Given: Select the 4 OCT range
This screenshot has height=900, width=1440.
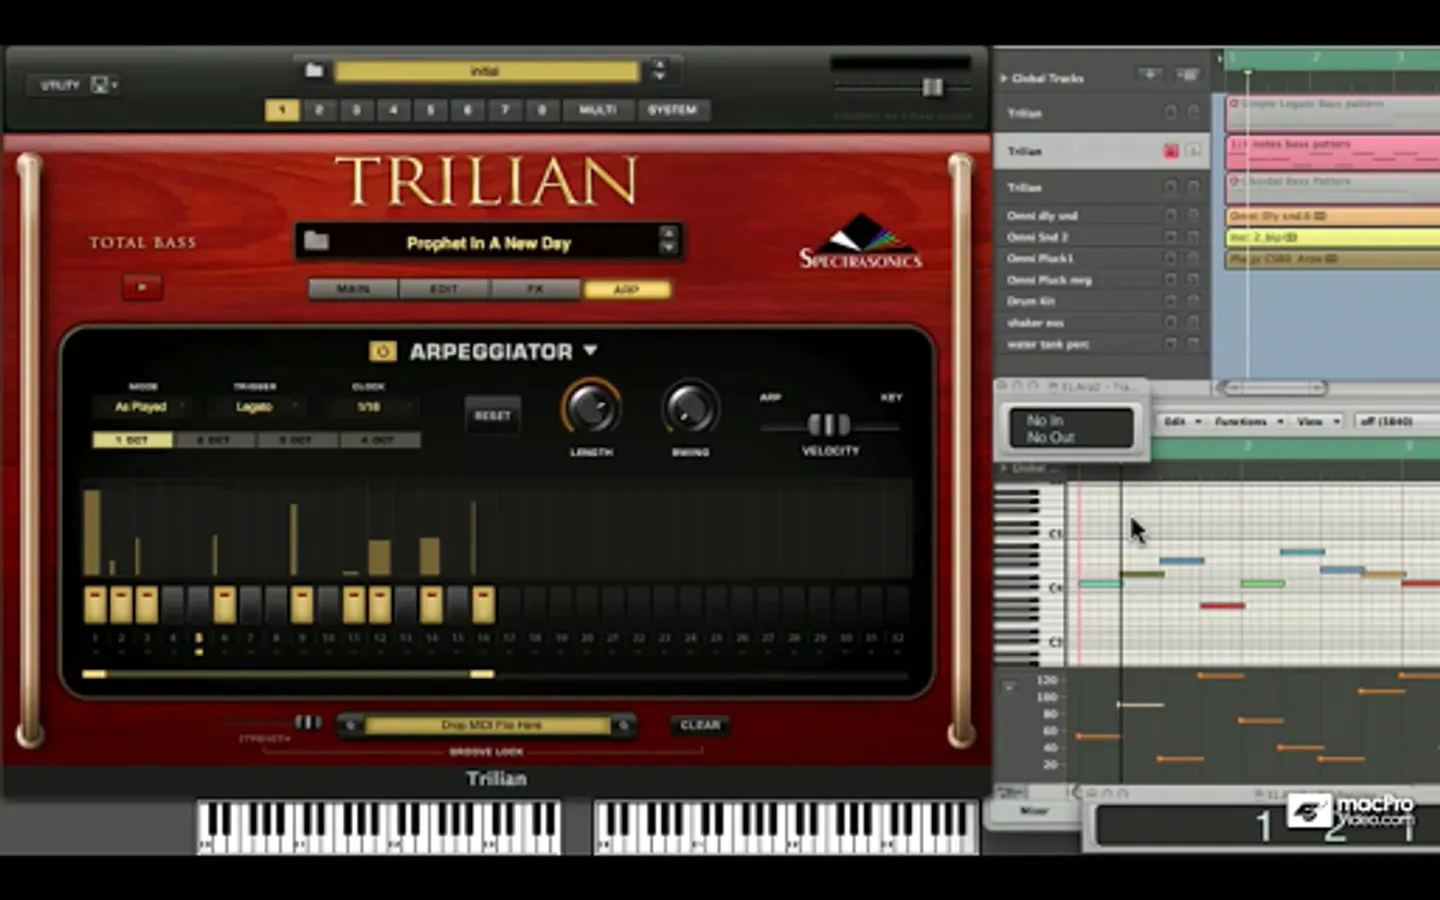Looking at the screenshot, I should click(380, 440).
